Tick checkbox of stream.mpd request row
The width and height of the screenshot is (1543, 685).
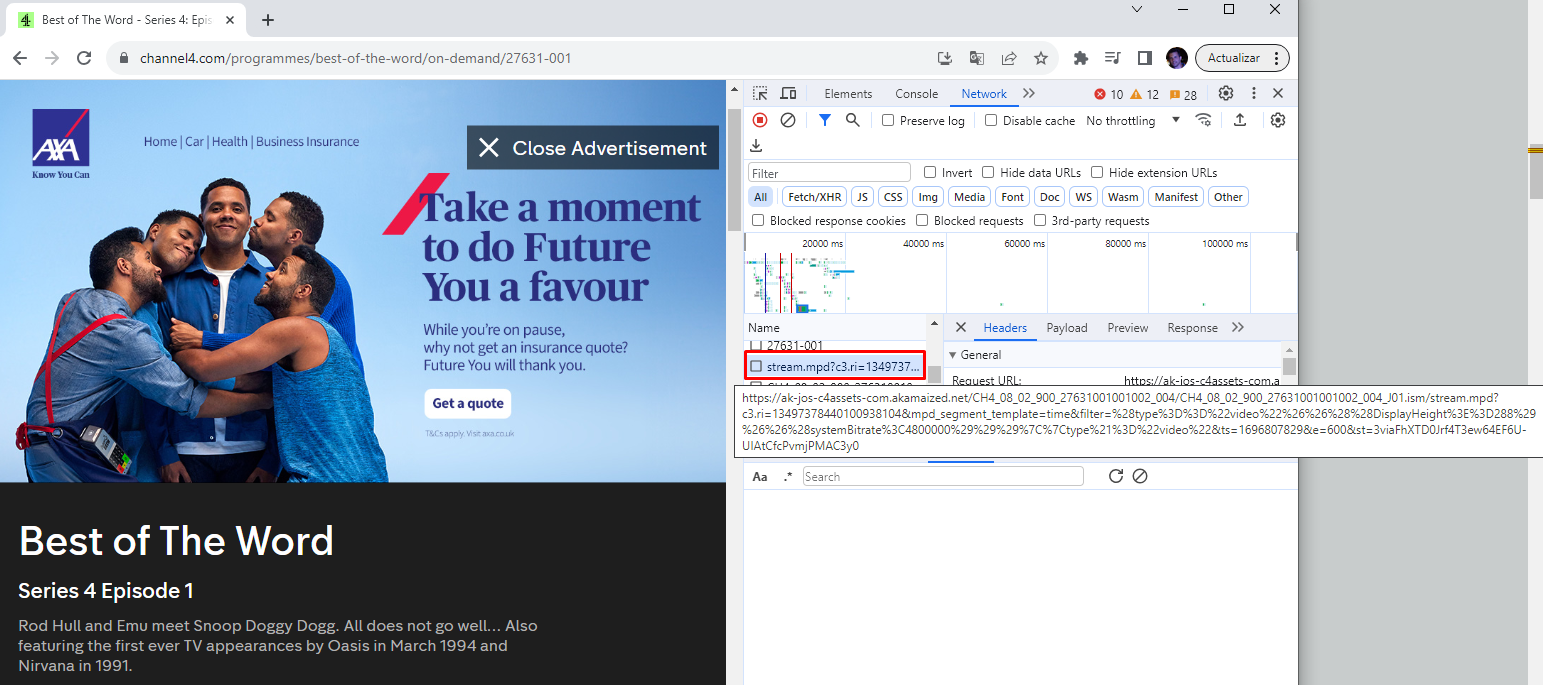click(x=757, y=367)
